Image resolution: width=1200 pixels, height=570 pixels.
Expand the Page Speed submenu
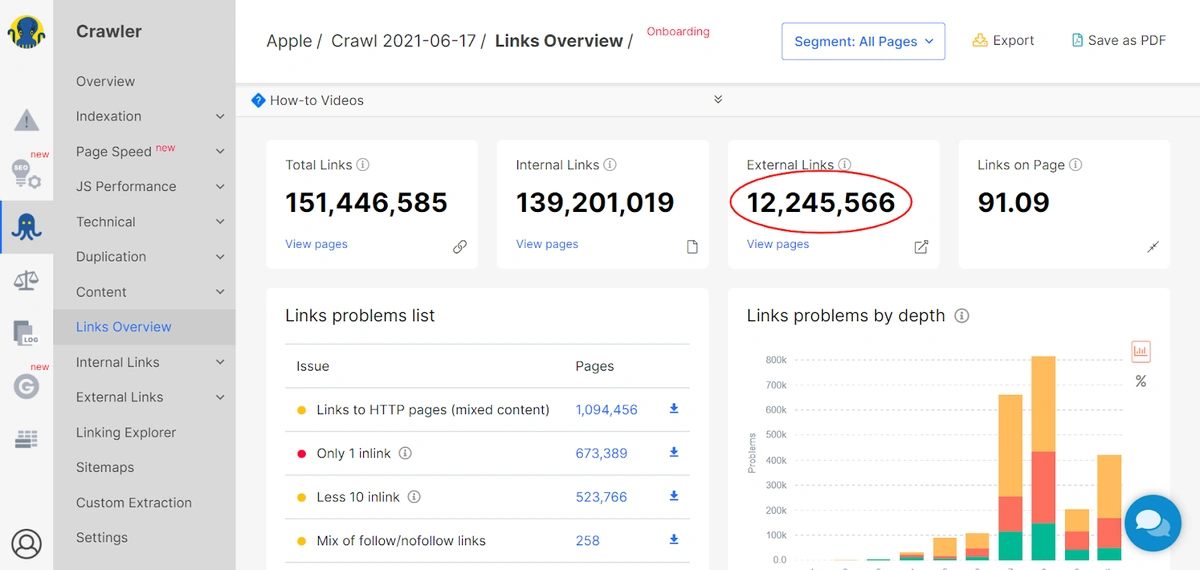219,151
